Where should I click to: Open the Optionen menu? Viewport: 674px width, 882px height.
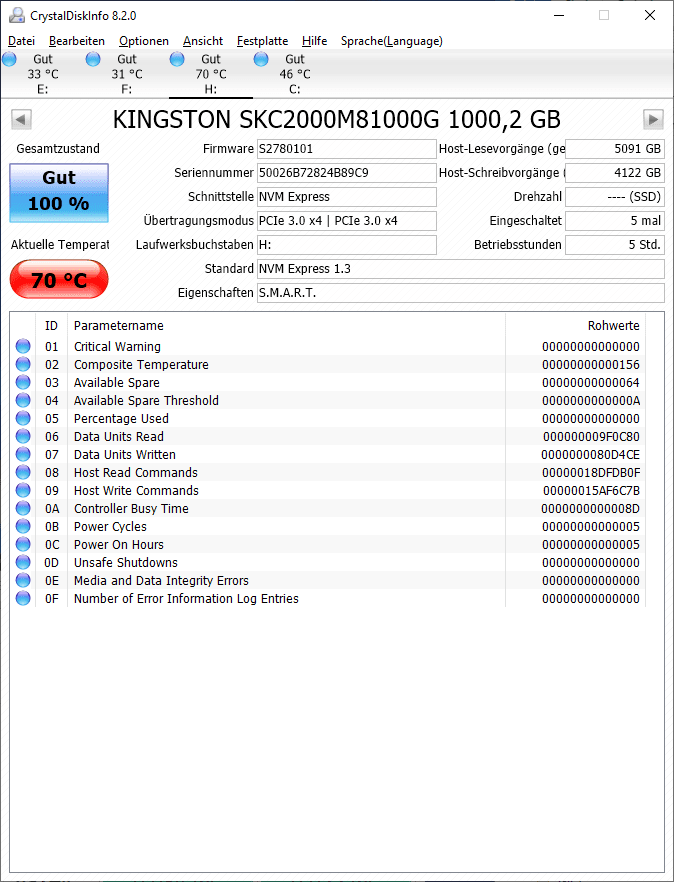143,41
